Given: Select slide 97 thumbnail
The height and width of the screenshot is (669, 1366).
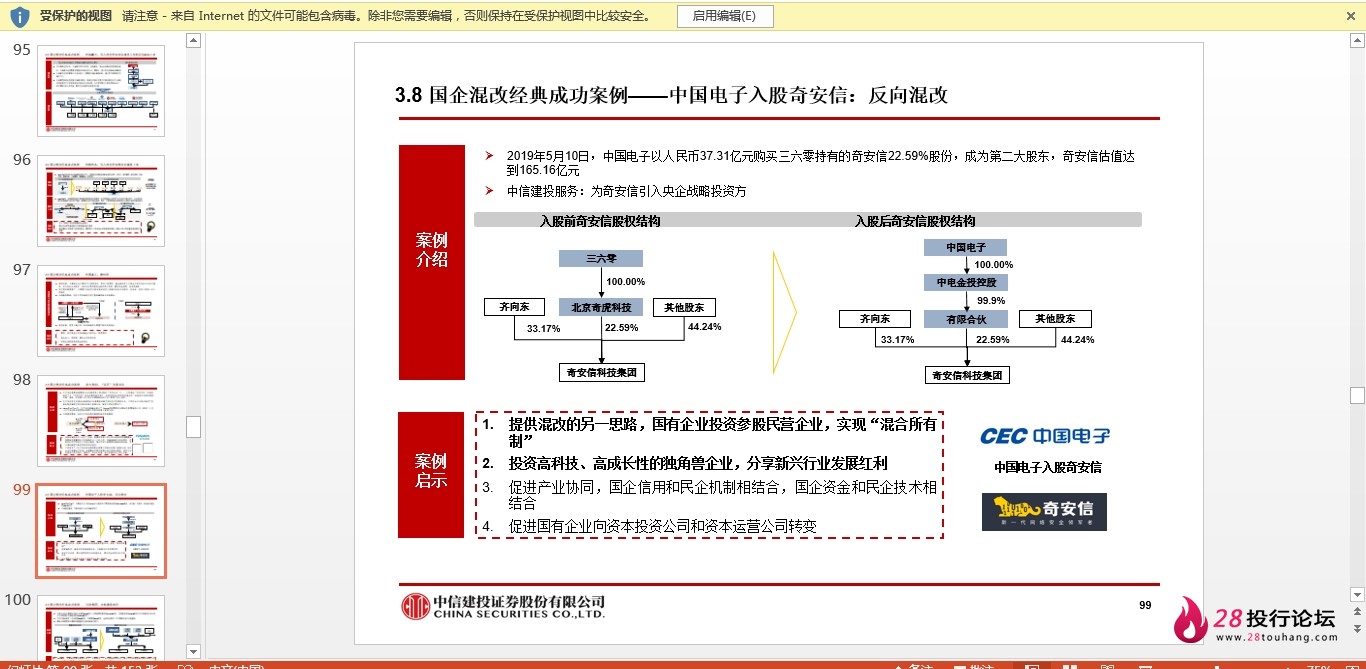Looking at the screenshot, I should pos(101,311).
